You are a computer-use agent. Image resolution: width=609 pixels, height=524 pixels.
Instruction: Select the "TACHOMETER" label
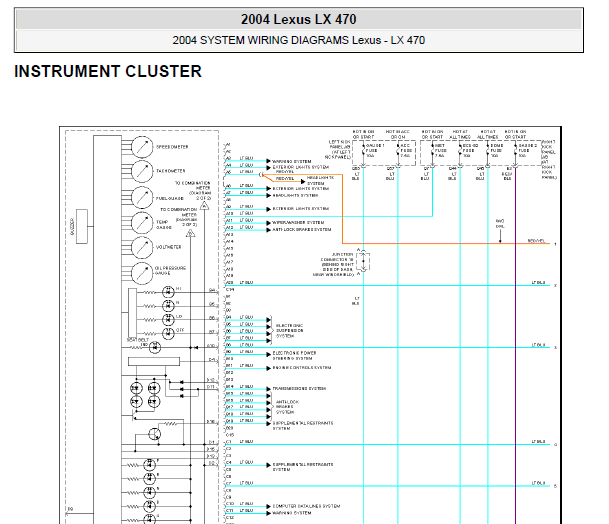pos(171,171)
